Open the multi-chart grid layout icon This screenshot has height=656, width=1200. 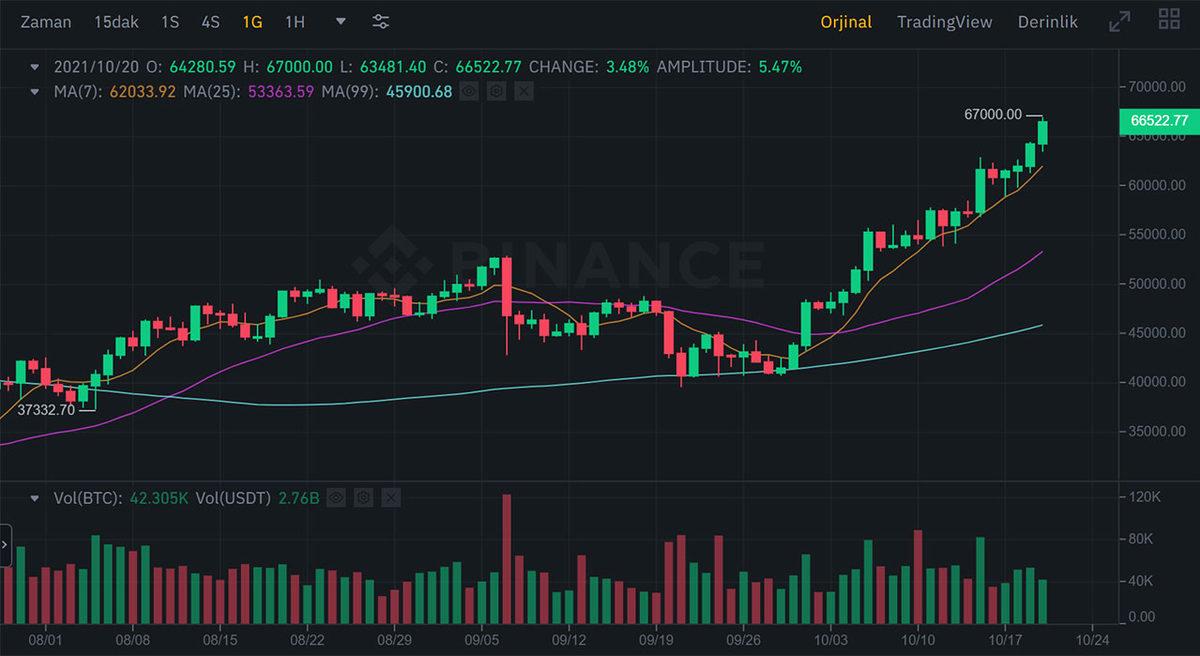[1168, 19]
